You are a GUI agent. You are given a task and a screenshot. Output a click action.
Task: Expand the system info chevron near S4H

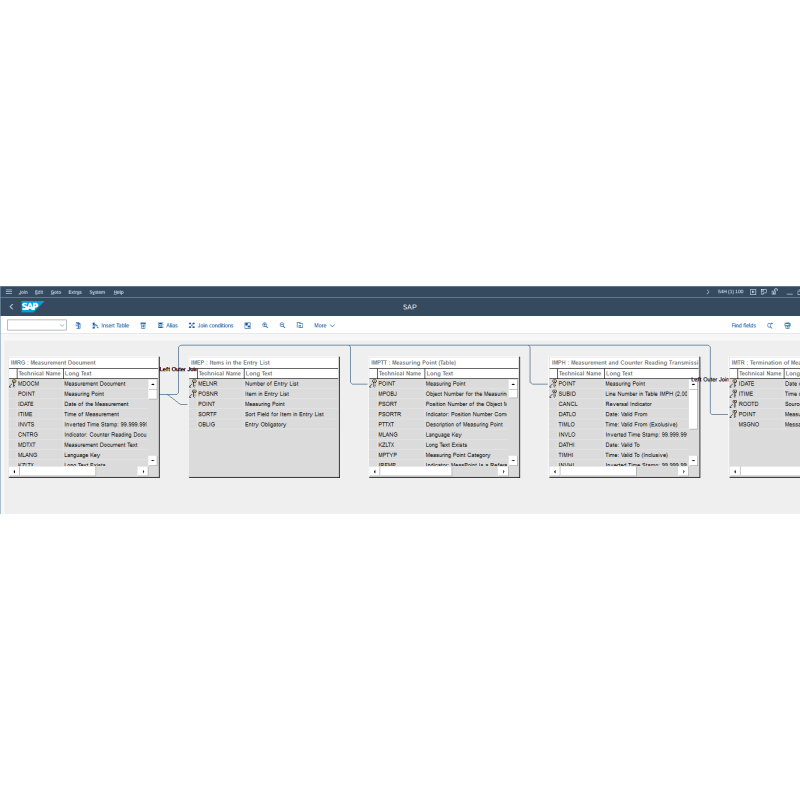tap(709, 292)
